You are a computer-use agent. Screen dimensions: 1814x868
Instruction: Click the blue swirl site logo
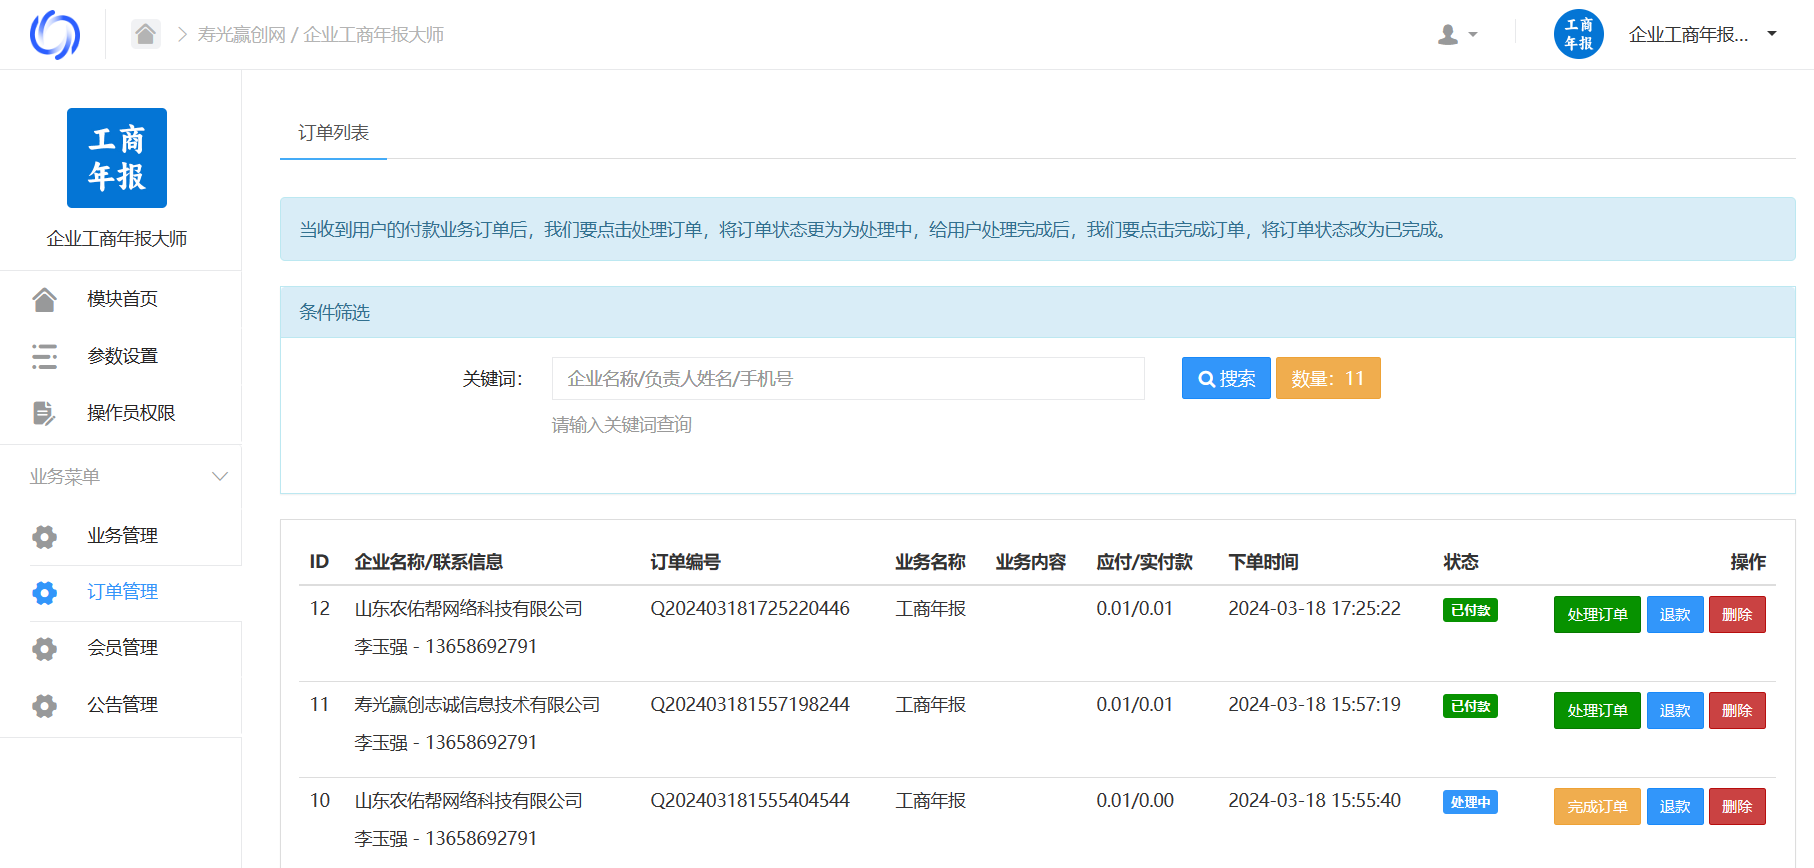[55, 35]
